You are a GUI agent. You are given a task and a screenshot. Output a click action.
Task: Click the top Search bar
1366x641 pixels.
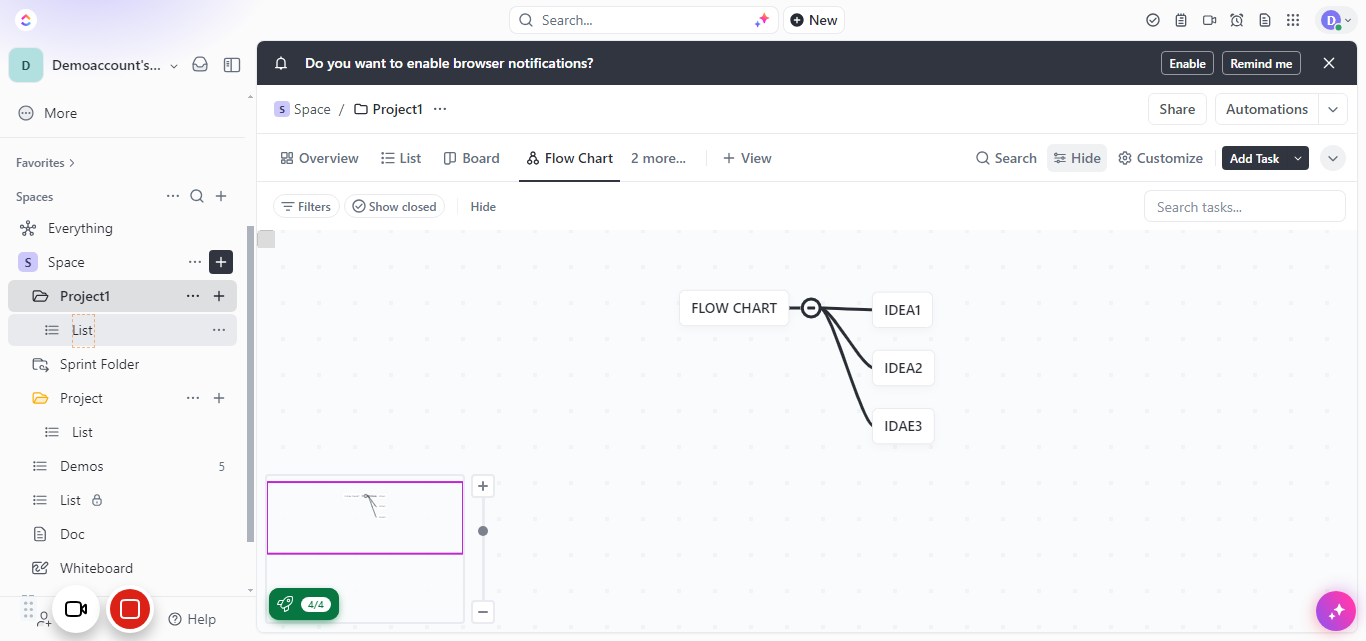coord(643,20)
